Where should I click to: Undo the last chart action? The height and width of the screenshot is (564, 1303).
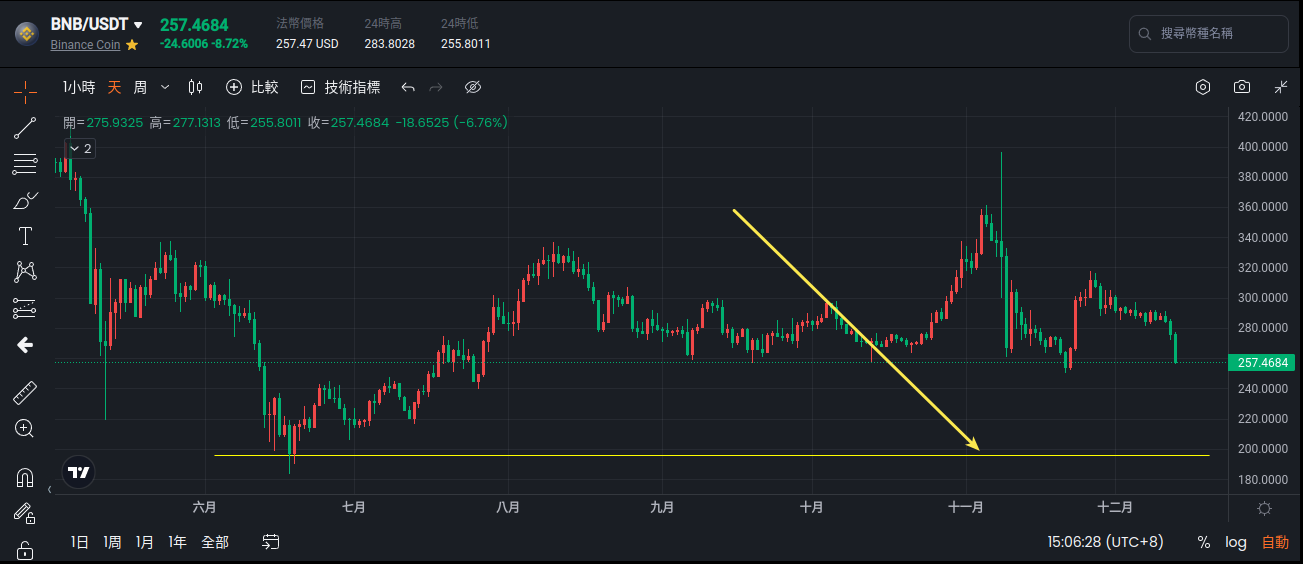tap(407, 87)
